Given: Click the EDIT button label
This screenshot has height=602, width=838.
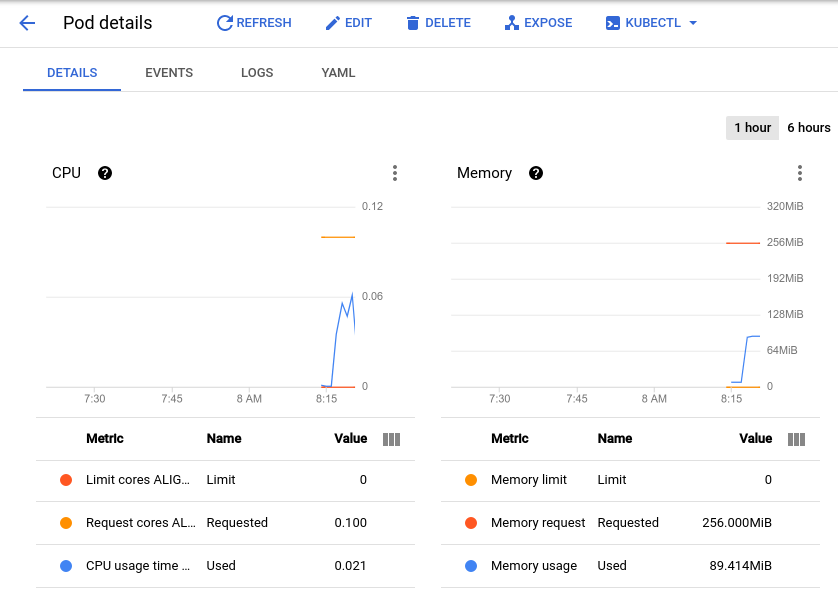Looking at the screenshot, I should pyautogui.click(x=358, y=23).
